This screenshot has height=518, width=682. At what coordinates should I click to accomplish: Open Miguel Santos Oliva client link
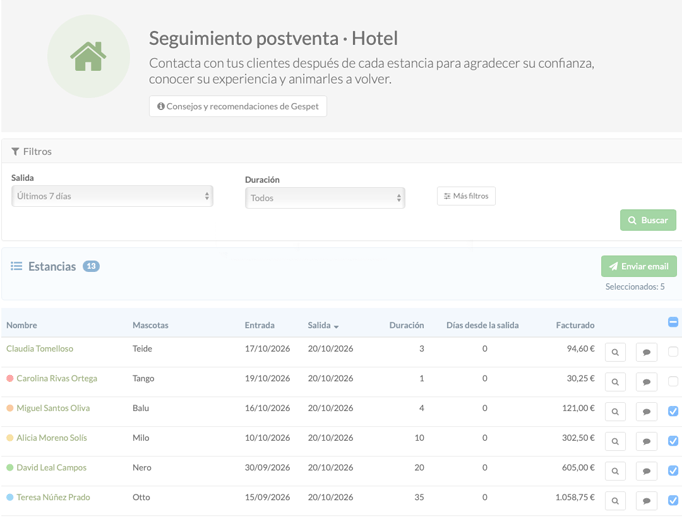(x=53, y=408)
